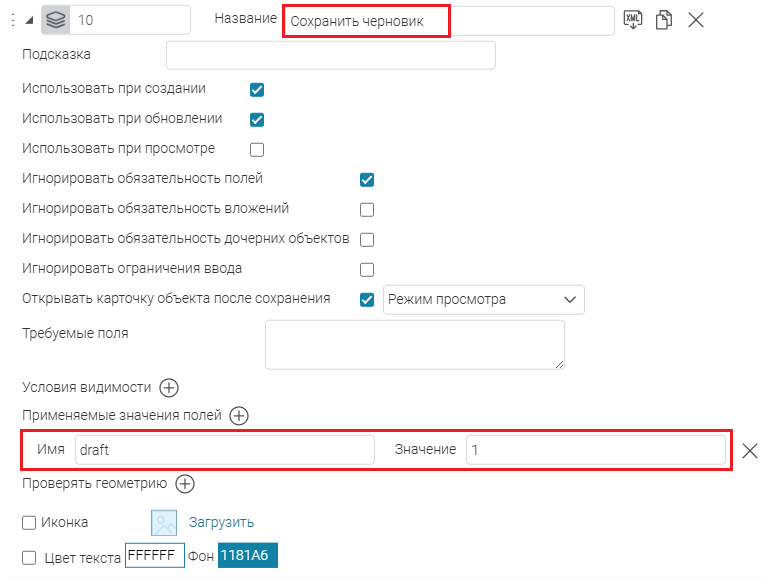Click the X icon beside the name field

point(697,20)
